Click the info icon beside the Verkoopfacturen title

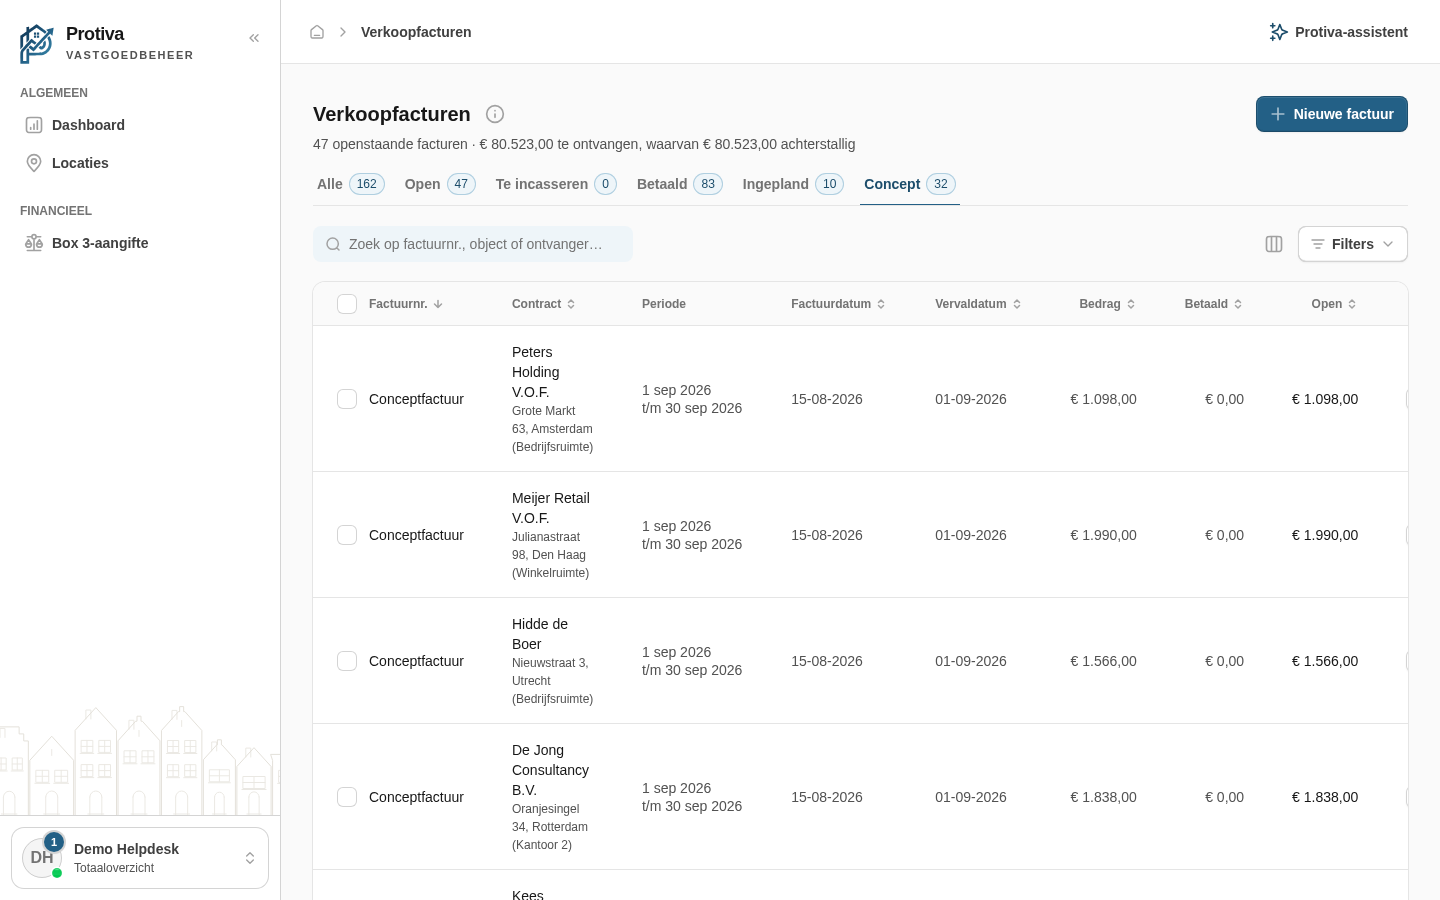[495, 114]
